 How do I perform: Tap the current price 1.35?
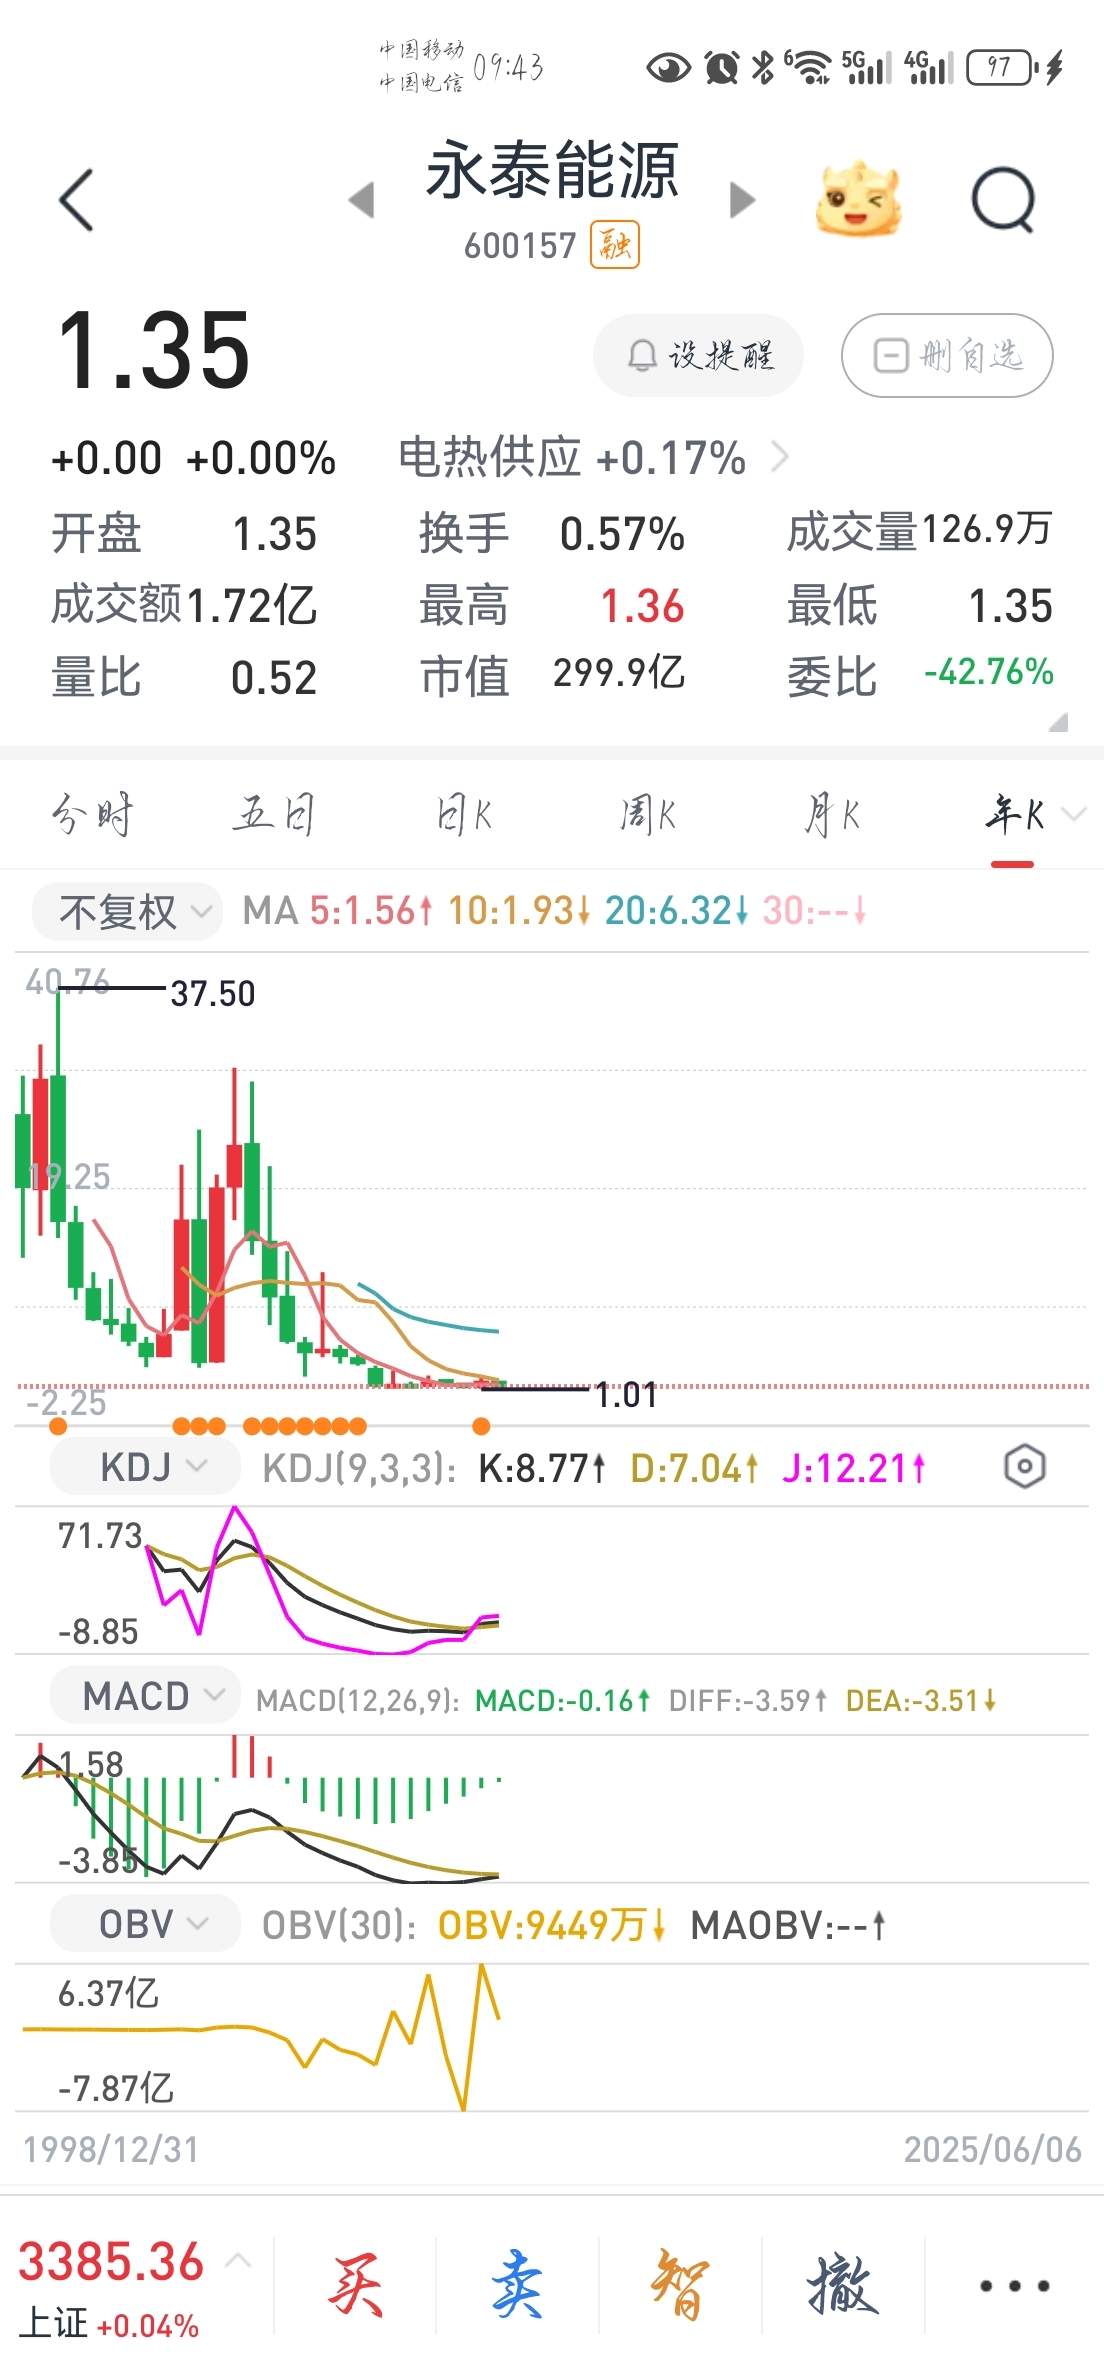154,350
